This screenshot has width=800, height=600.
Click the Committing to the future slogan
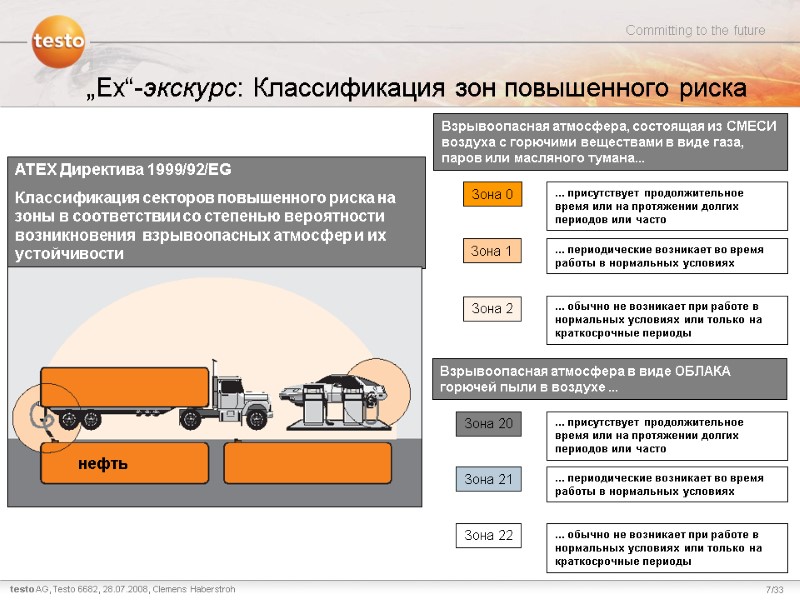pos(695,30)
